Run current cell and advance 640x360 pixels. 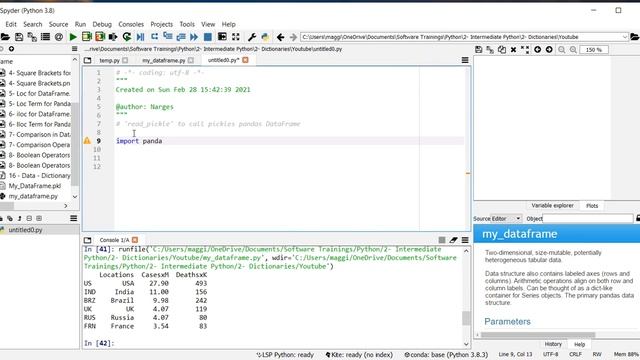coord(100,37)
